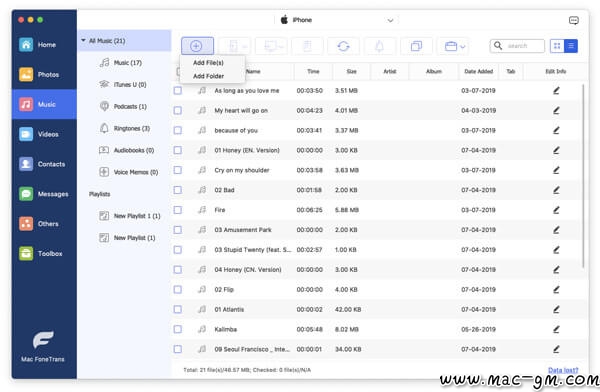The image size is (600, 392).
Task: Check the 01 Honey (EN. Version) checkbox
Action: click(x=178, y=150)
